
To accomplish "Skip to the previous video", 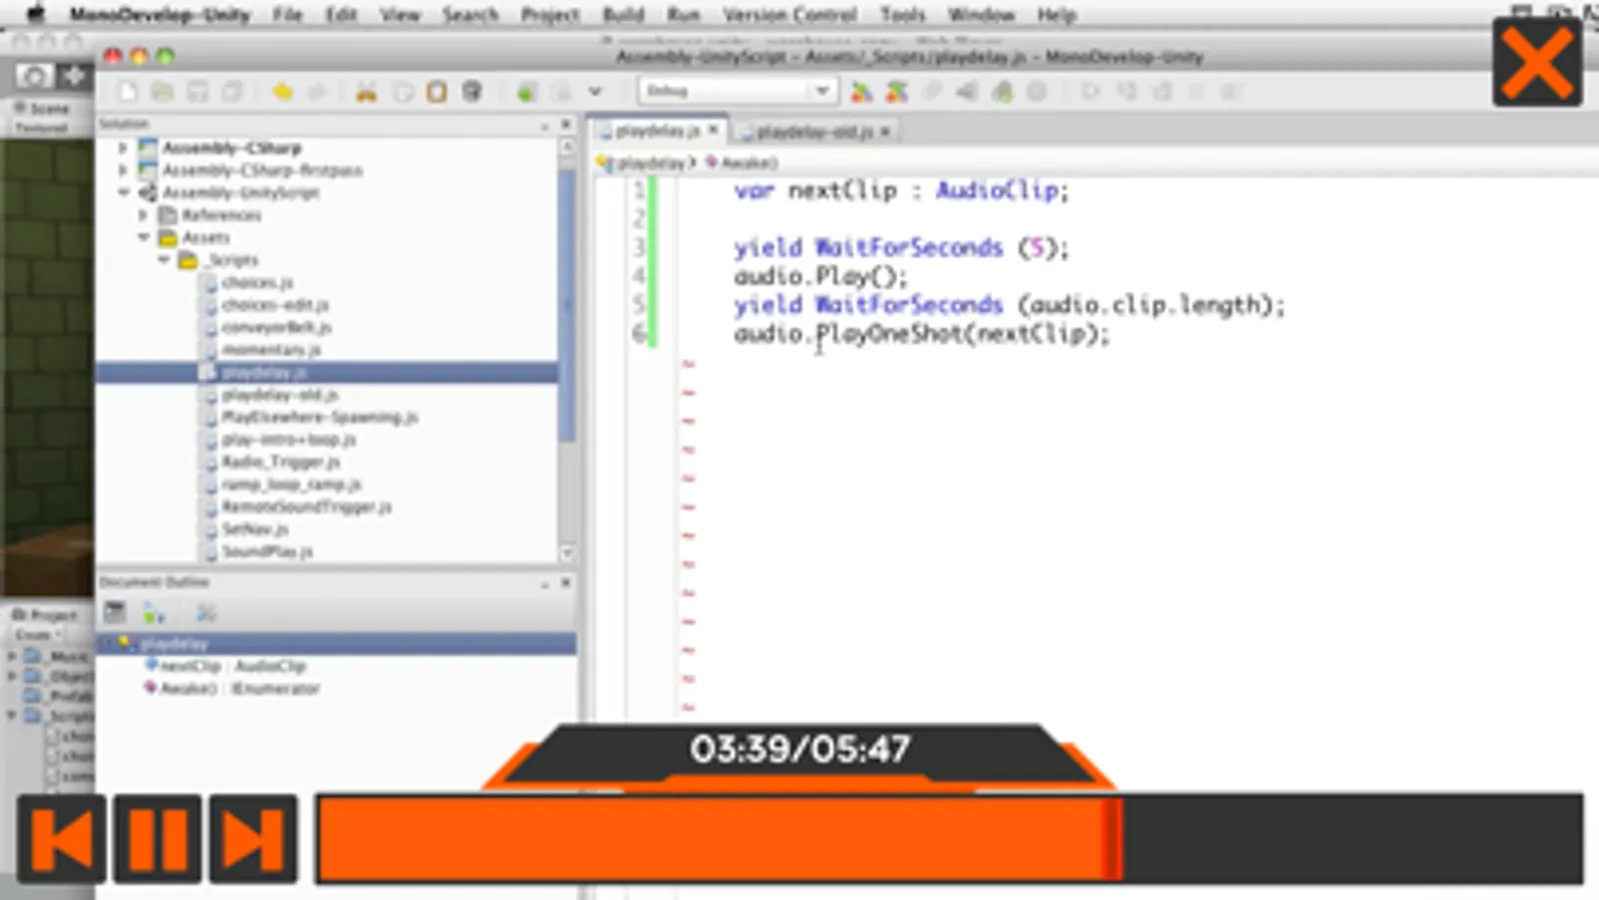I will tap(62, 839).
